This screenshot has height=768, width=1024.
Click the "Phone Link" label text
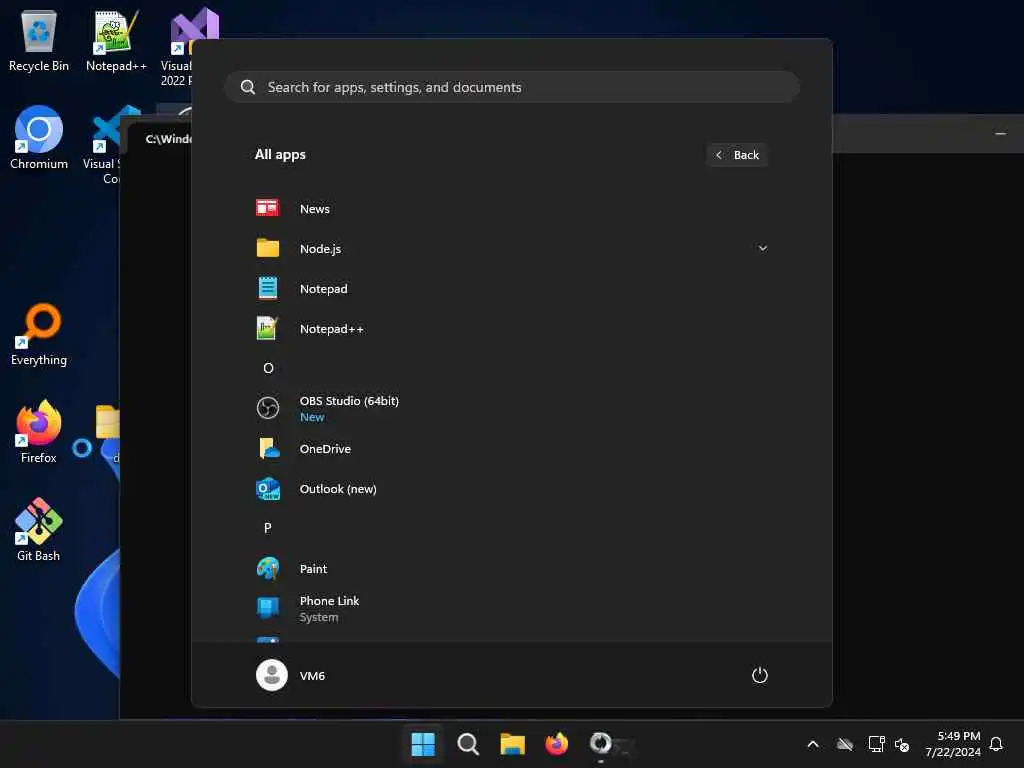tap(329, 601)
